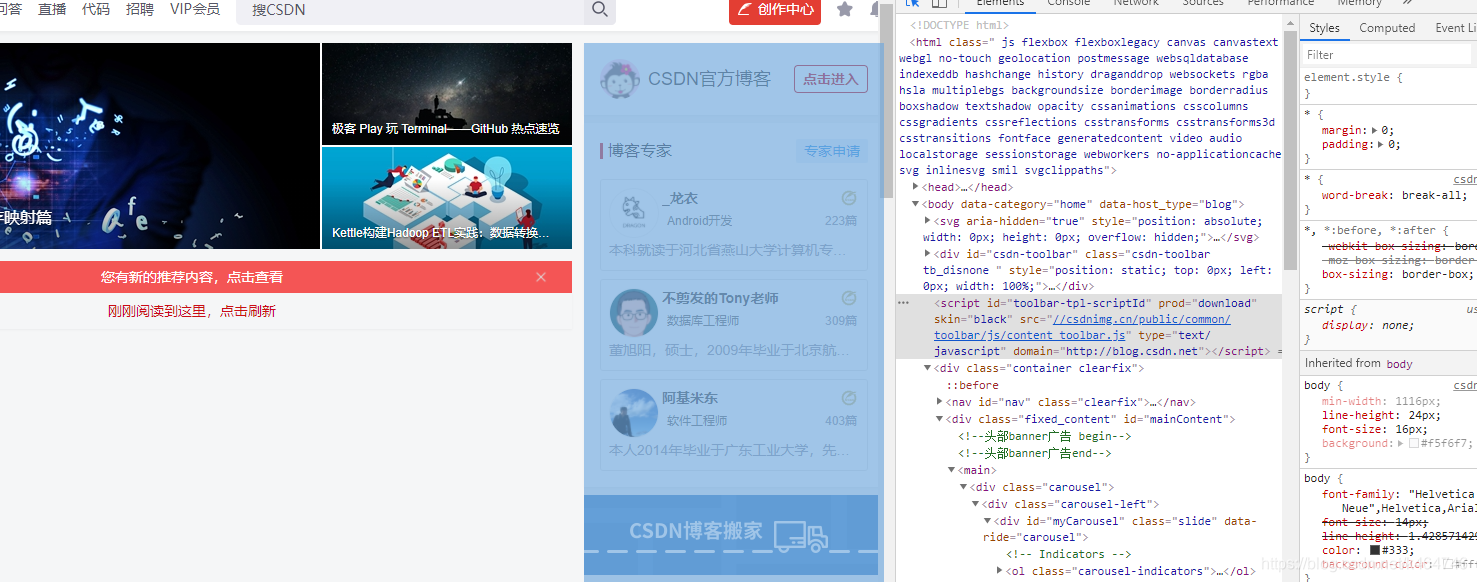Image resolution: width=1477 pixels, height=582 pixels.
Task: Activate the DevTools inspect element cursor icon
Action: (x=913, y=3)
